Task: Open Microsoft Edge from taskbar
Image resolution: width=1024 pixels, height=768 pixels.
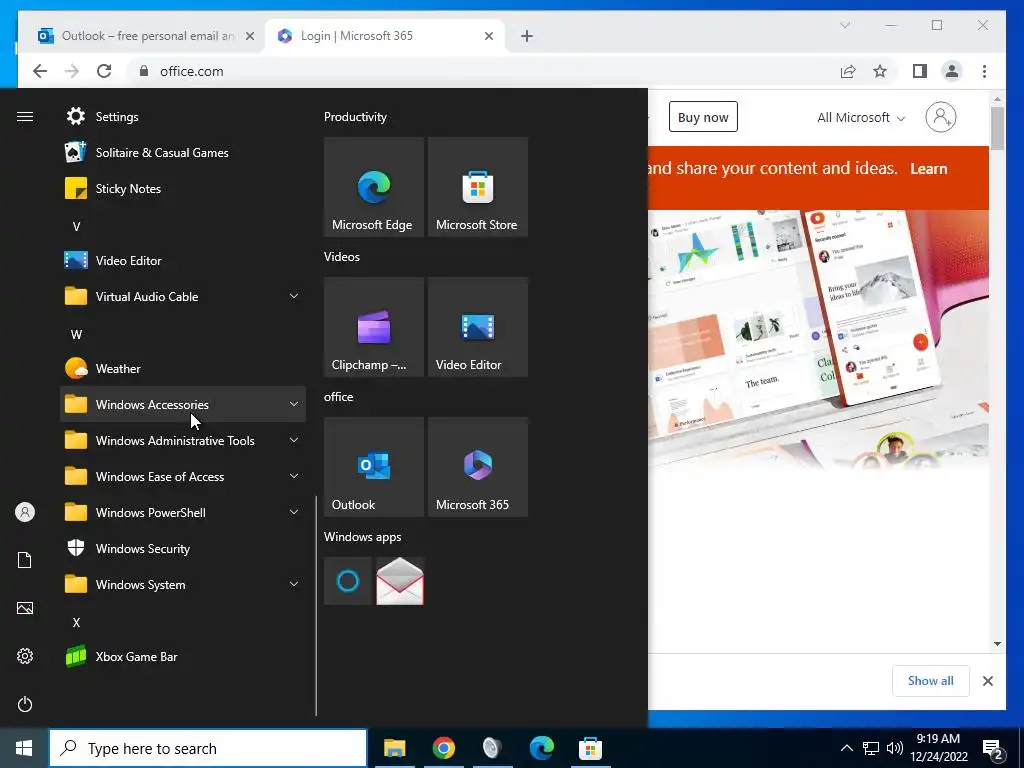Action: pos(541,748)
